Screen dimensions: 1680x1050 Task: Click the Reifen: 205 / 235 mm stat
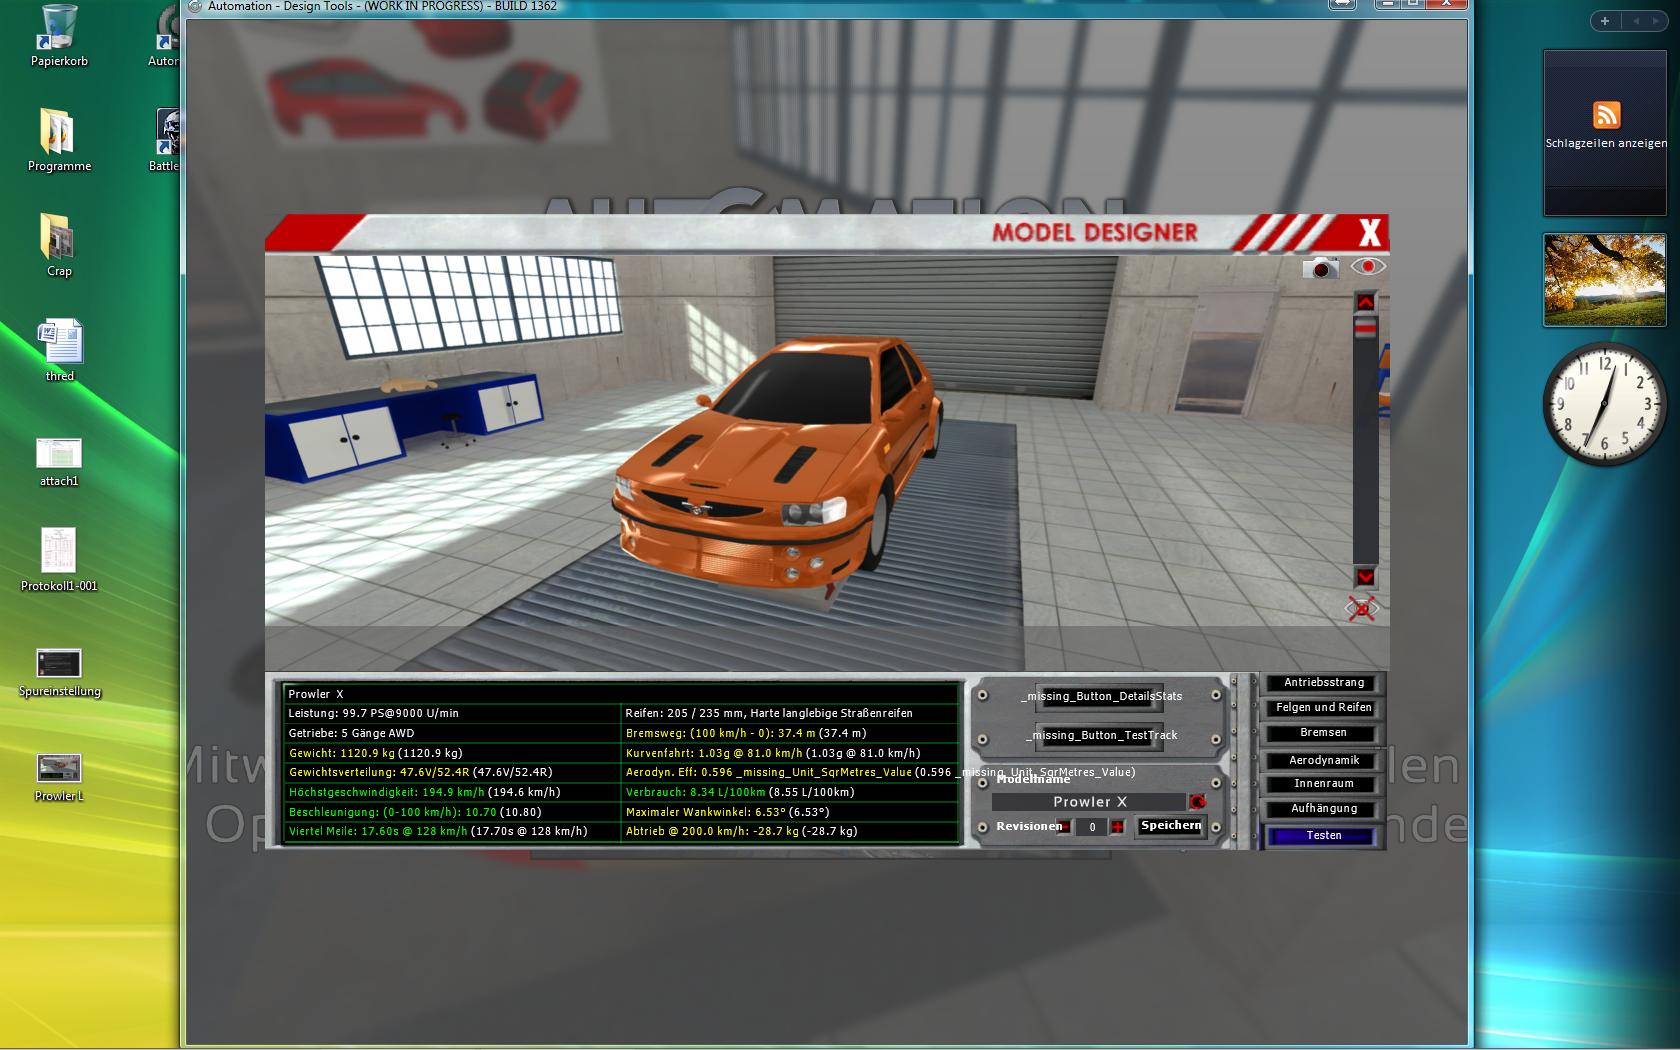pos(769,713)
